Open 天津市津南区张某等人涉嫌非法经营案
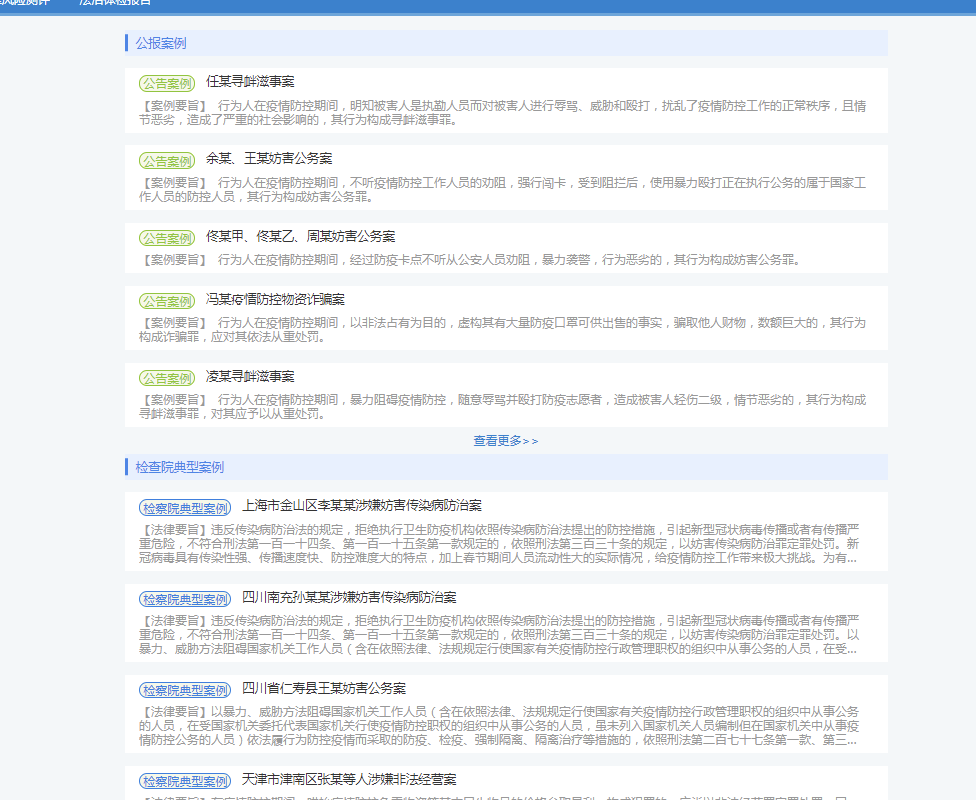The width and height of the screenshot is (976, 800). pyautogui.click(x=349, y=779)
